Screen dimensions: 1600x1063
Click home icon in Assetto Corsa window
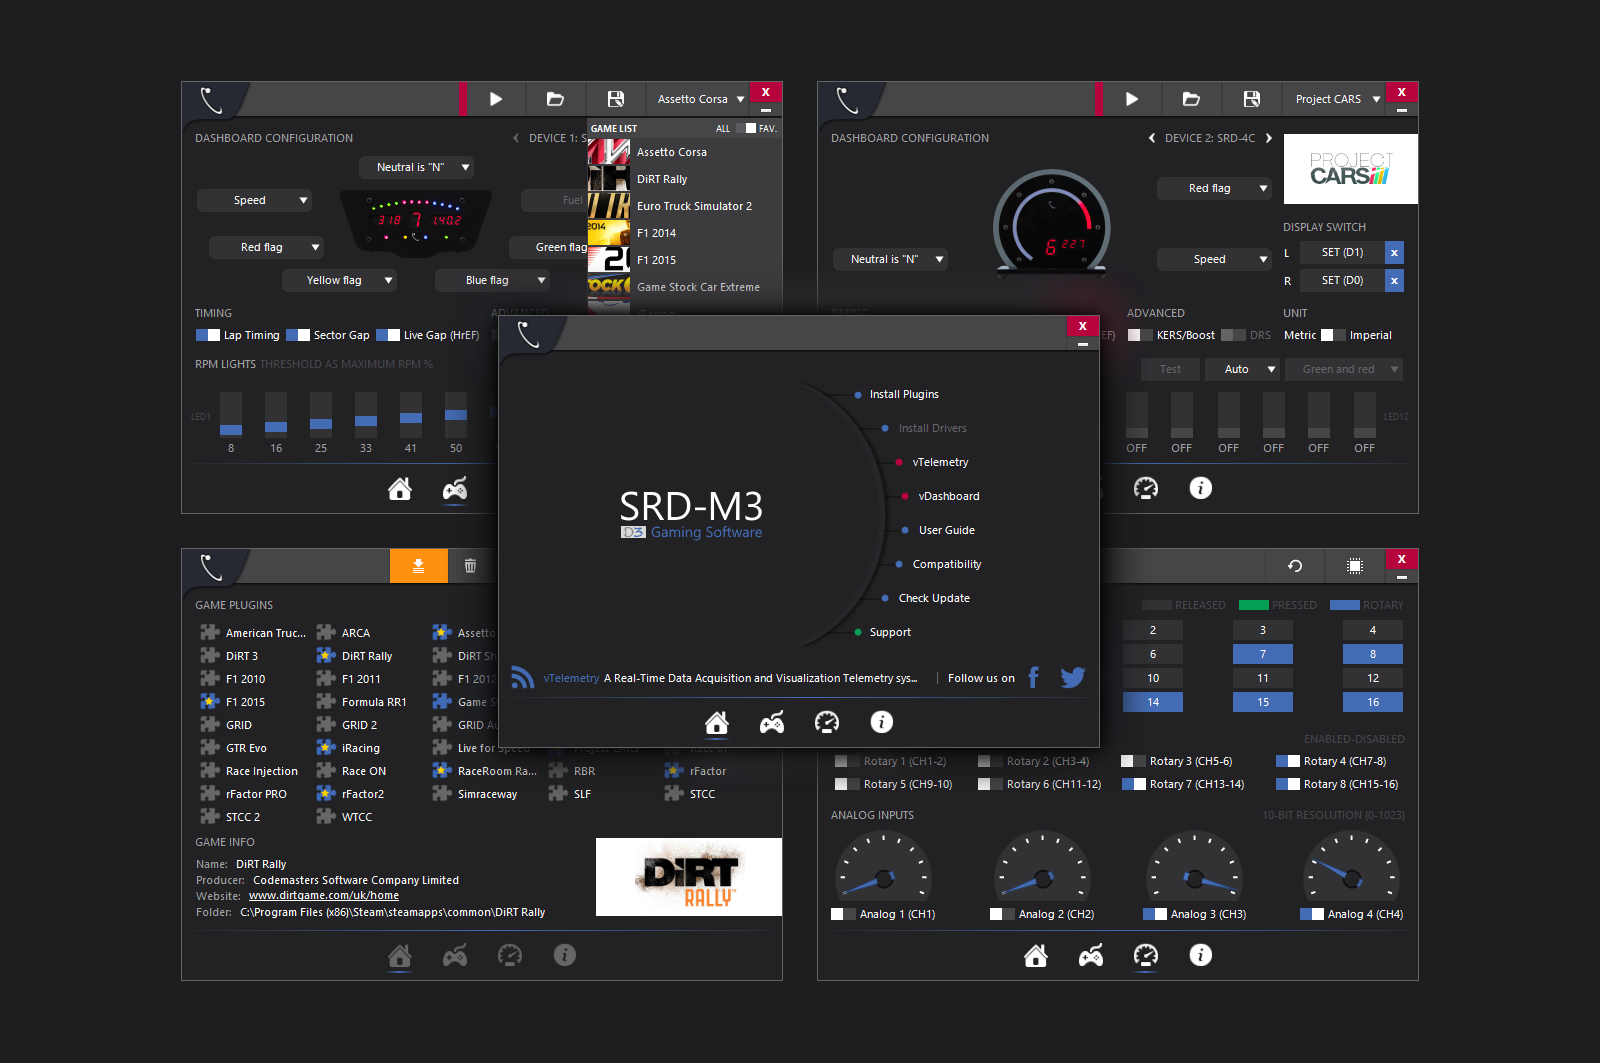click(x=400, y=488)
